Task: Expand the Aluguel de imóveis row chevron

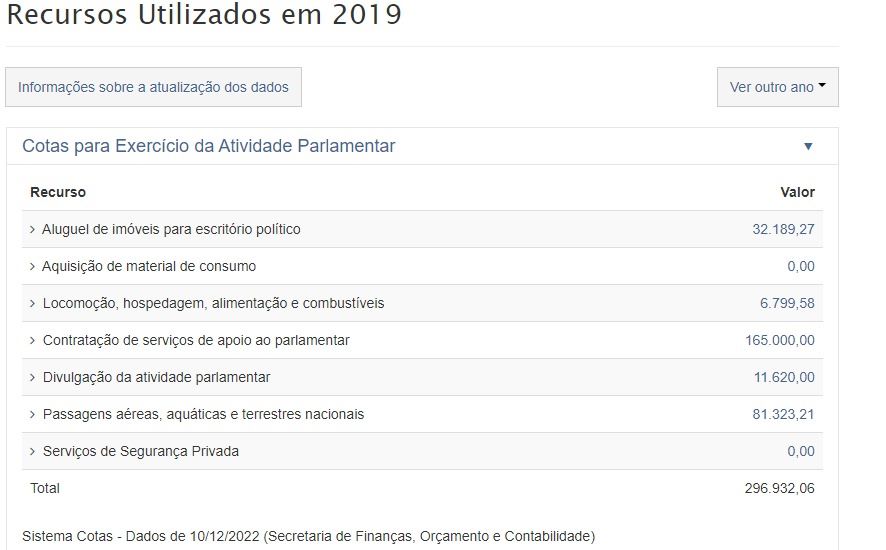Action: click(32, 230)
